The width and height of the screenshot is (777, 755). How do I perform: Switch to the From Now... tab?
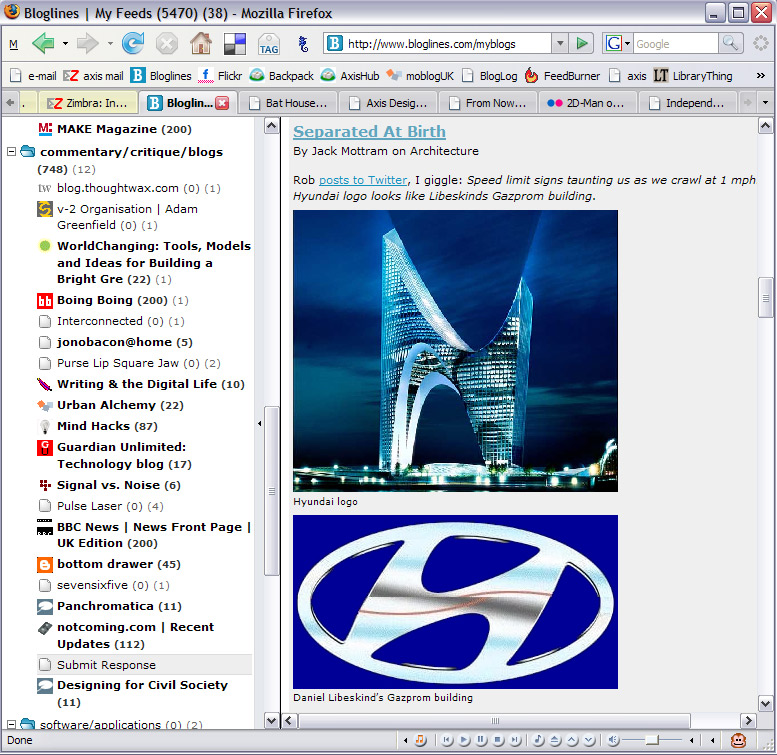(488, 103)
